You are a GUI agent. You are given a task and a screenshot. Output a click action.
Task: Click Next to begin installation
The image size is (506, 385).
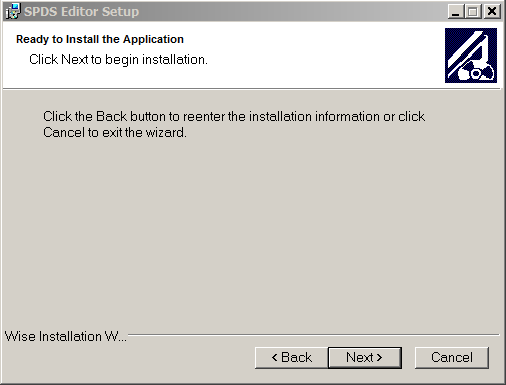click(365, 358)
